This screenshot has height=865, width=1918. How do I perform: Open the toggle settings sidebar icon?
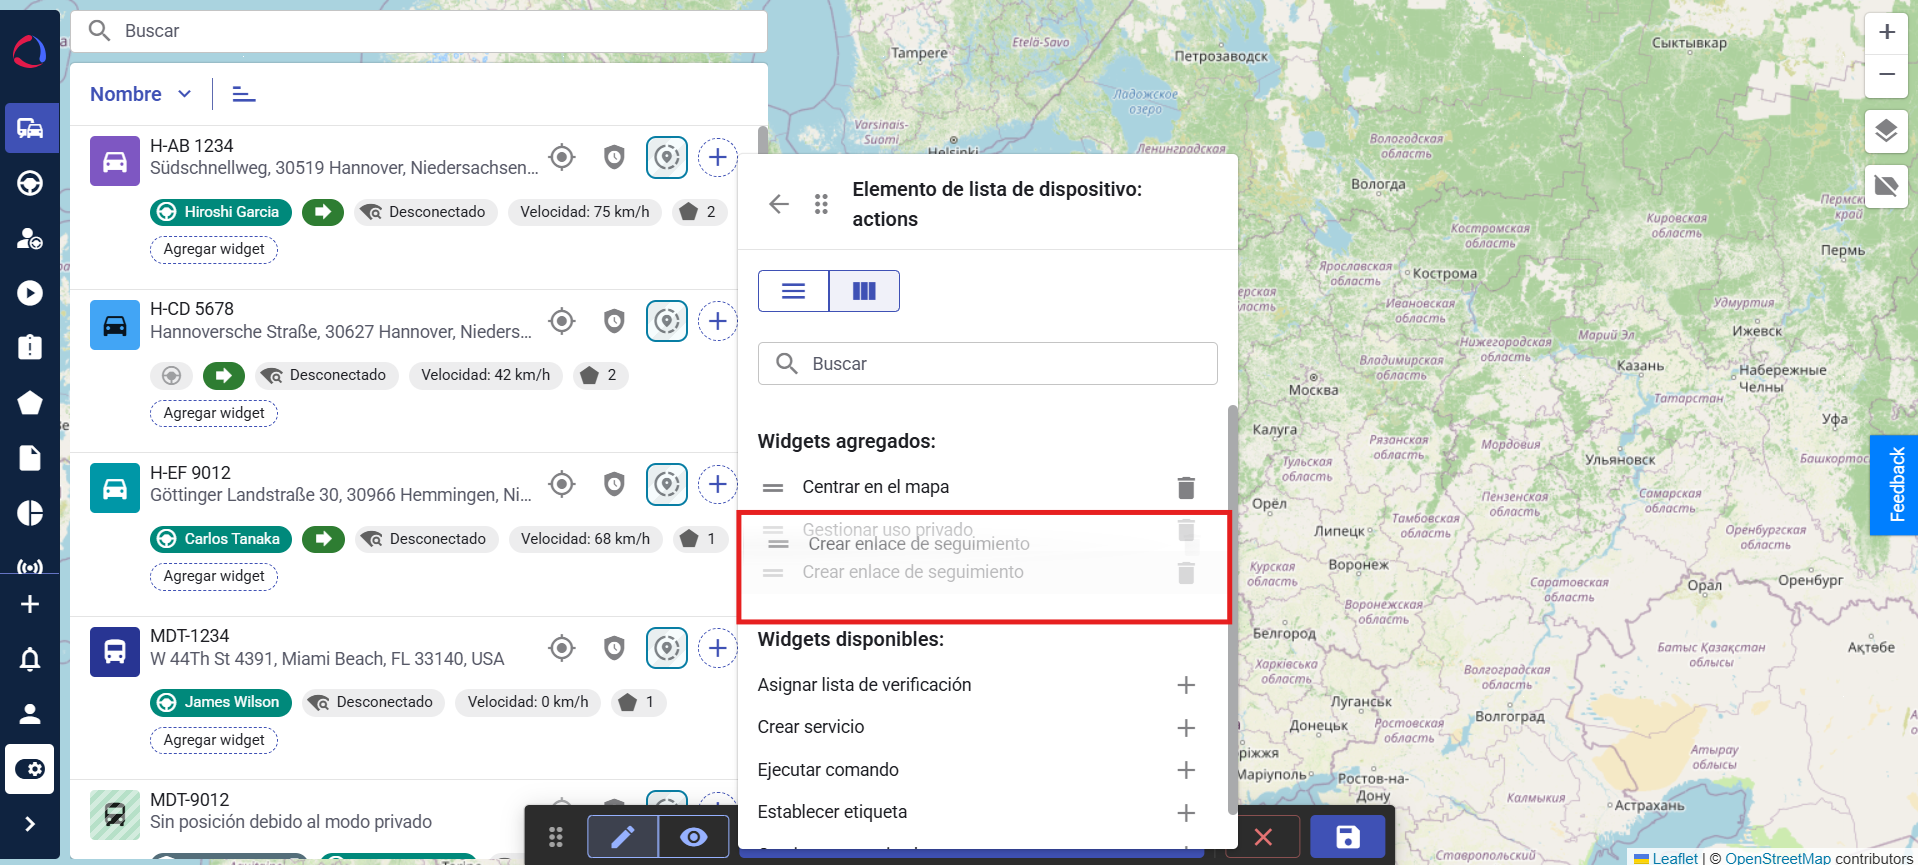30,769
